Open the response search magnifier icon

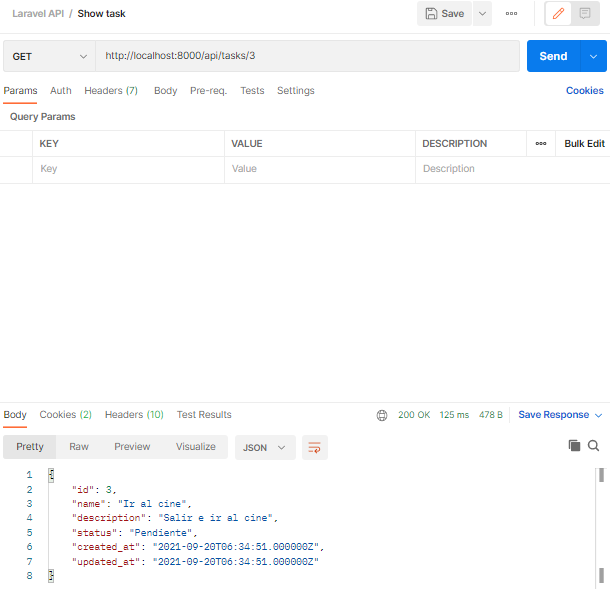pyautogui.click(x=593, y=445)
